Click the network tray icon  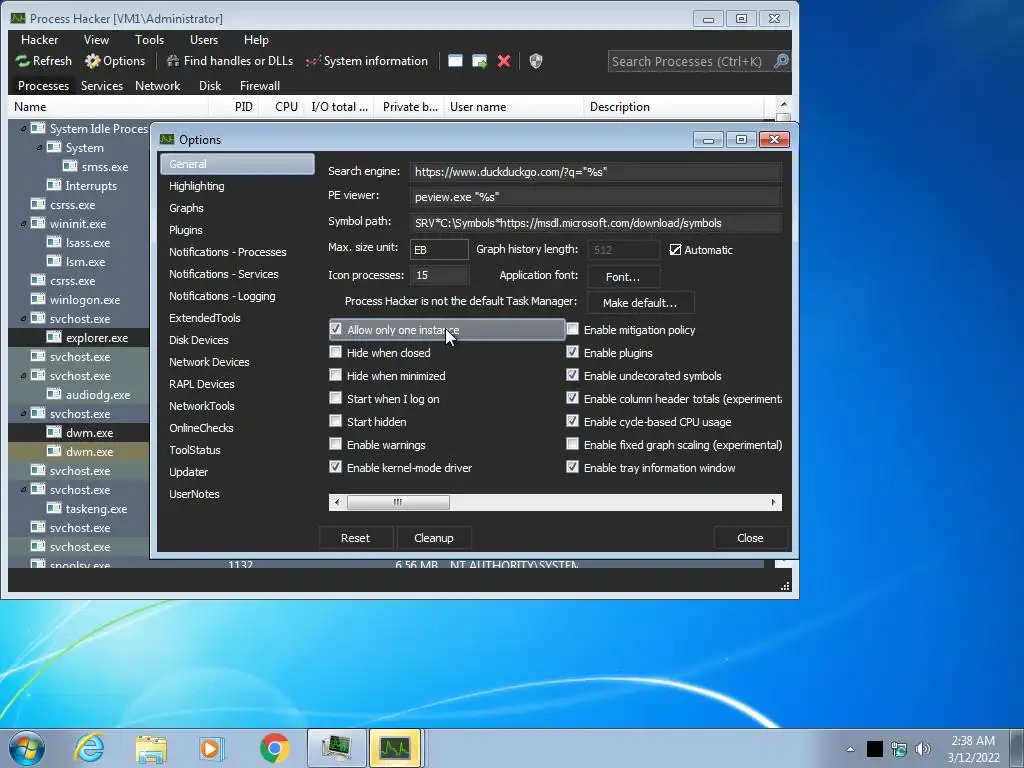coord(899,748)
